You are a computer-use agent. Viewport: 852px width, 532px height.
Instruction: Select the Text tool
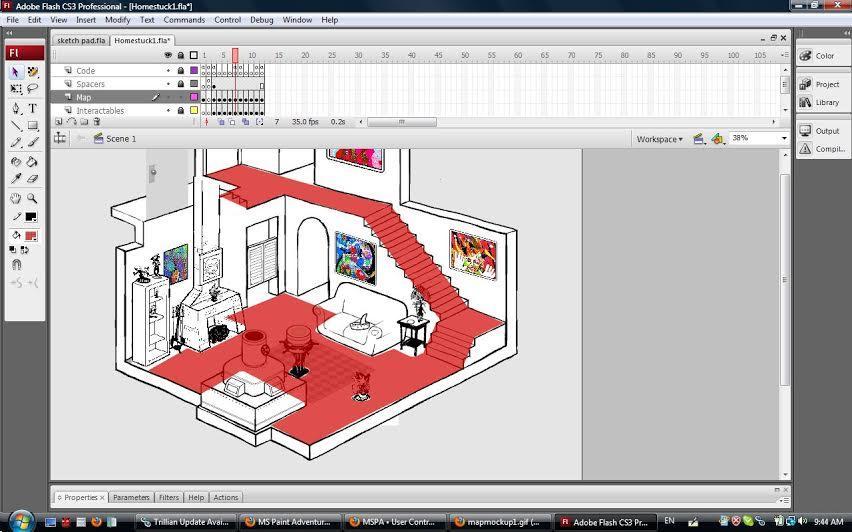[33, 108]
